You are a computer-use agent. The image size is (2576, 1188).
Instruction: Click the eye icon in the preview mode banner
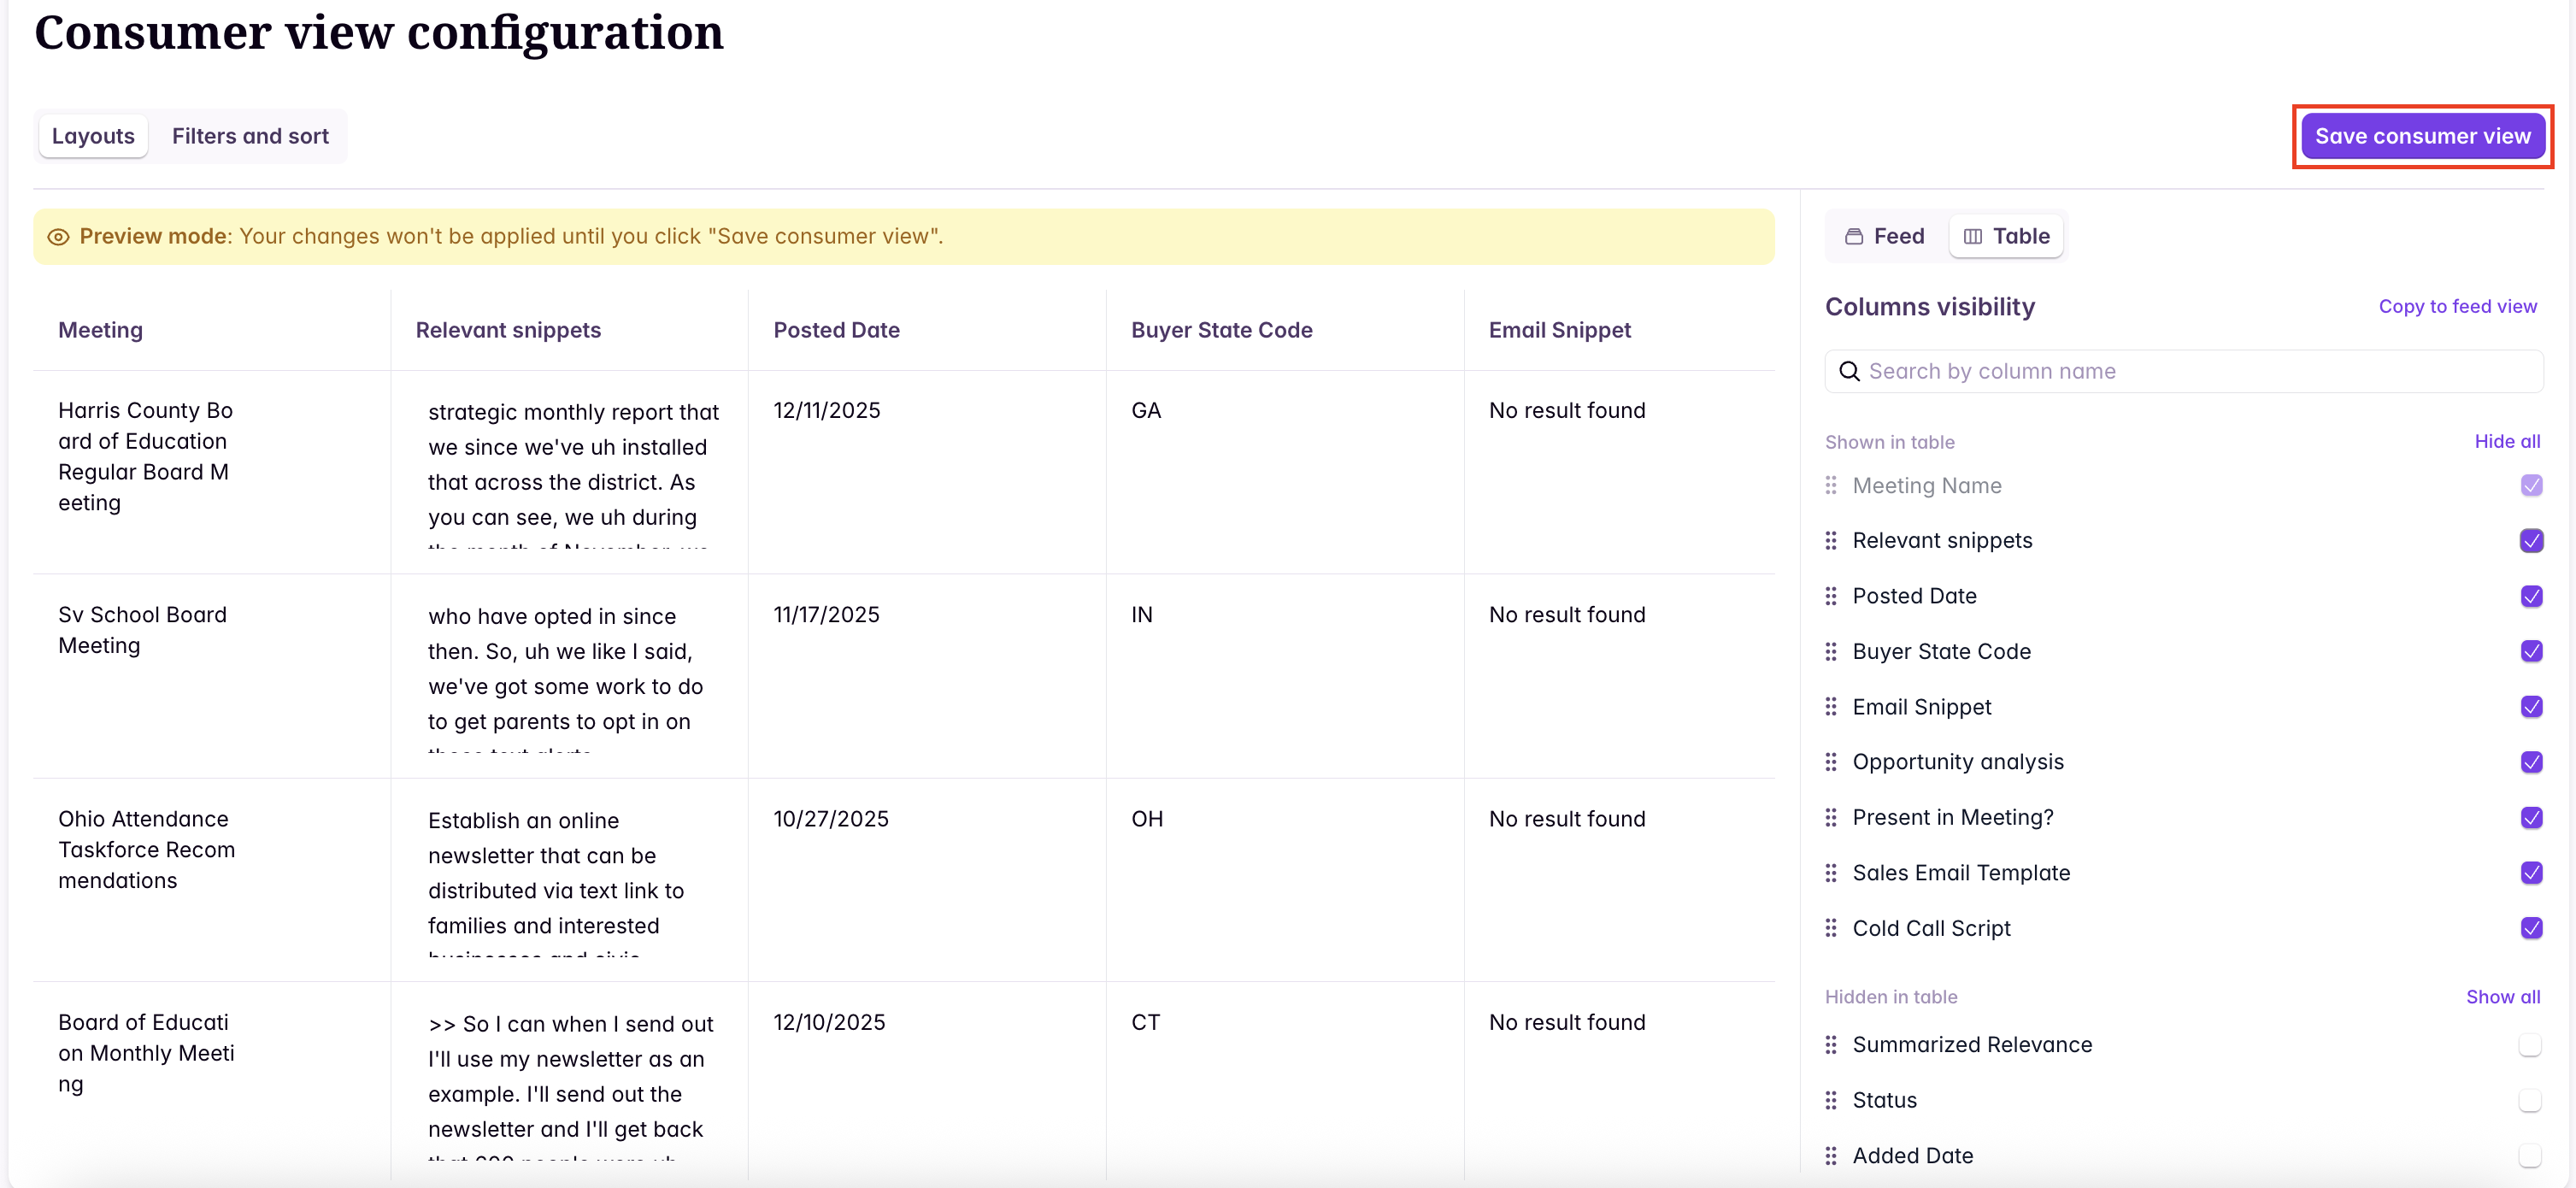58,237
